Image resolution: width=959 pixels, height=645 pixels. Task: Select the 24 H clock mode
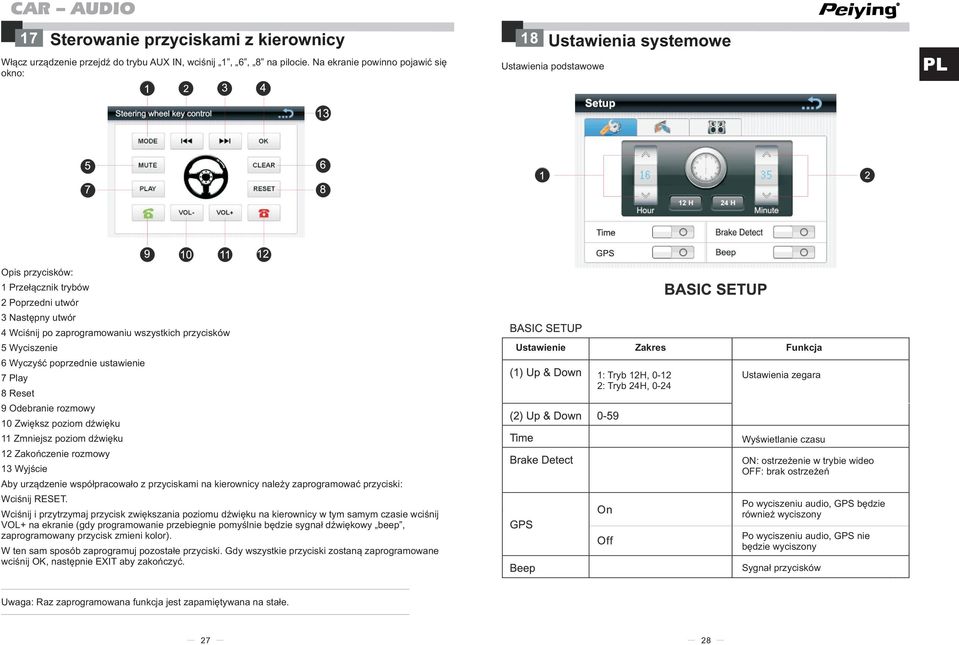[727, 202]
